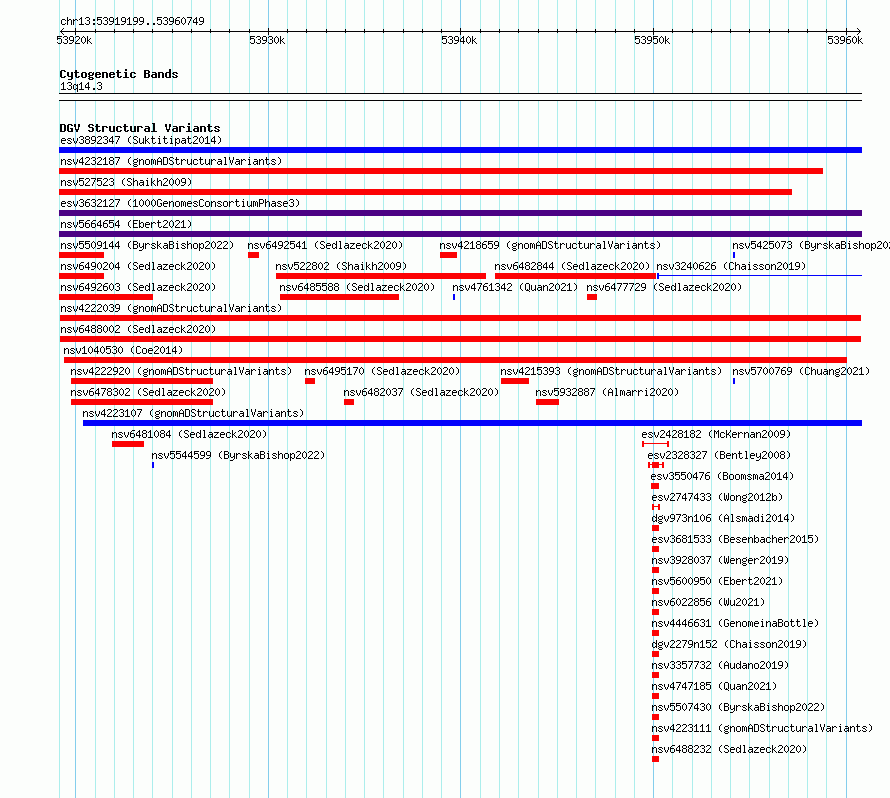Open nsv3240626 (Chaisson2019) label

coord(731,266)
